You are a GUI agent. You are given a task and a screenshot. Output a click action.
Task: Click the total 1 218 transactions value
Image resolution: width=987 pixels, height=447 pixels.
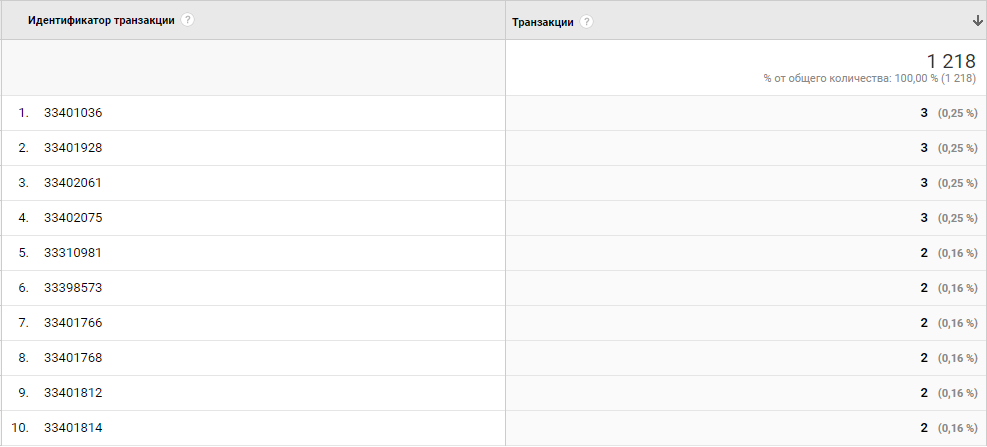coord(951,61)
